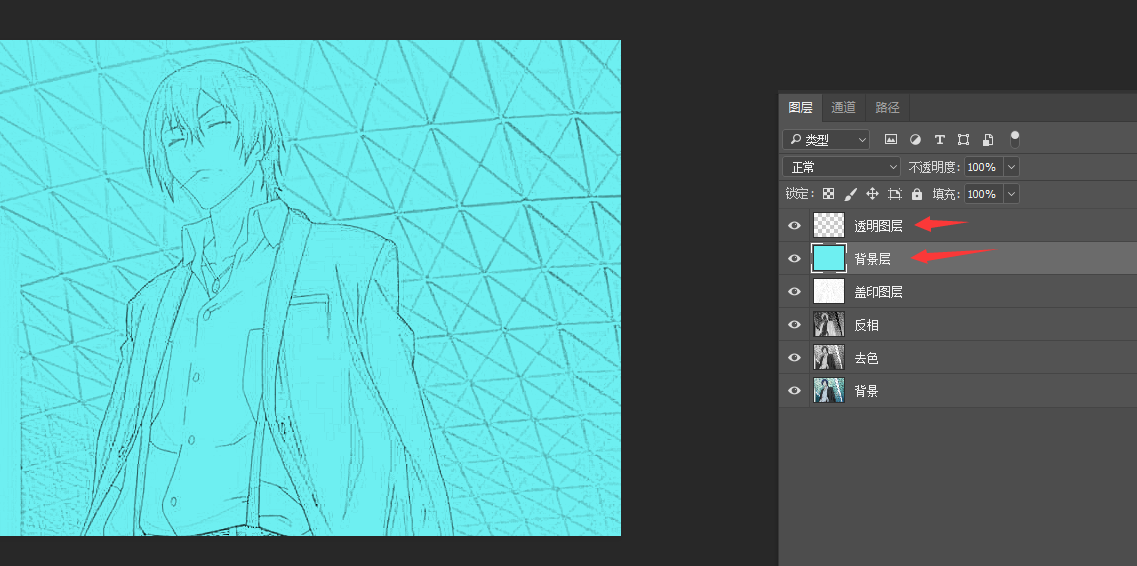1137x566 pixels.
Task: Expand the 不透明度 slider arrow
Action: (x=1012, y=167)
